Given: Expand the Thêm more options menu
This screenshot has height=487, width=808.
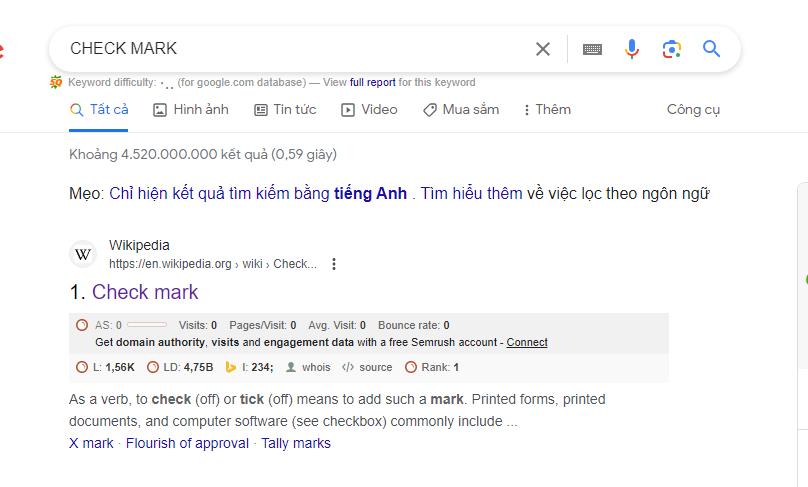Looking at the screenshot, I should 547,110.
